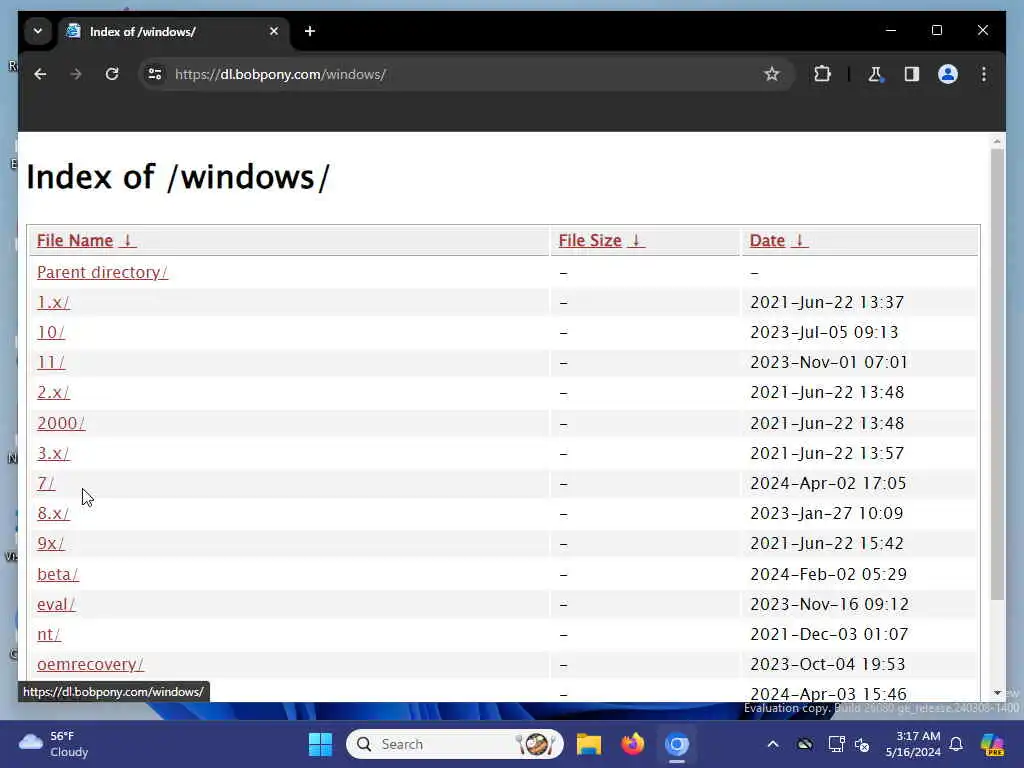Screen dimensions: 1024x768
Task: Reload the current page
Action: click(x=112, y=74)
